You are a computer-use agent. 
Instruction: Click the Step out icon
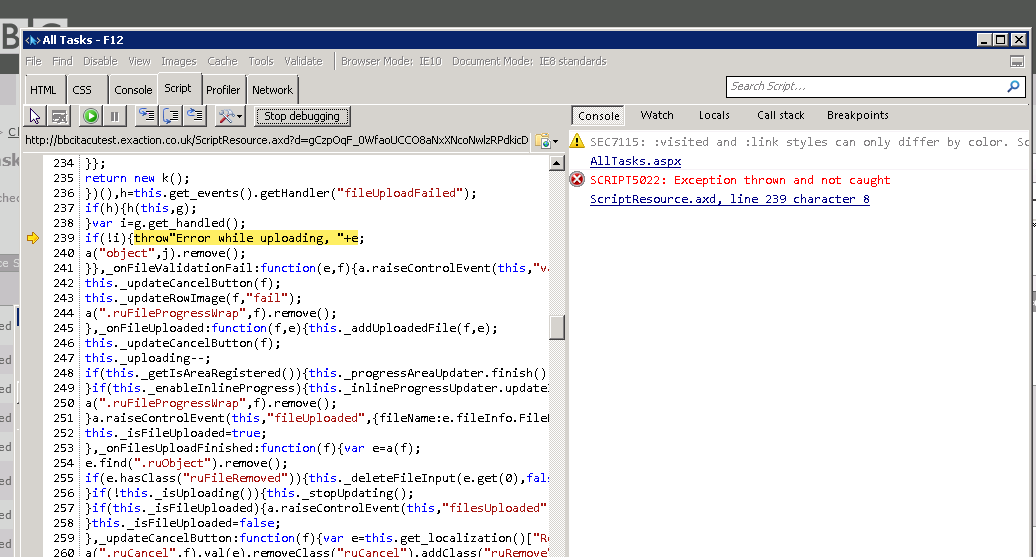[195, 116]
